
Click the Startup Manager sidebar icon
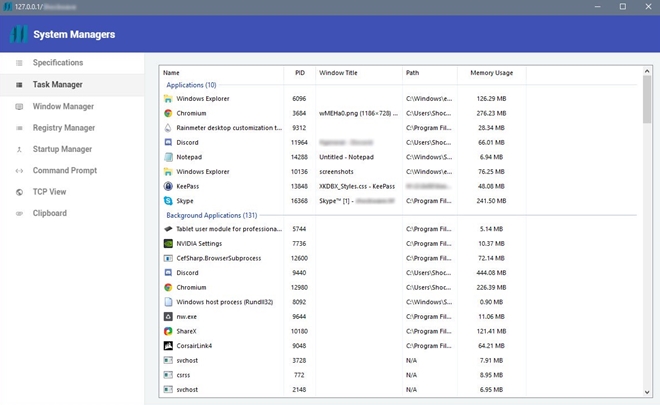tap(19, 149)
